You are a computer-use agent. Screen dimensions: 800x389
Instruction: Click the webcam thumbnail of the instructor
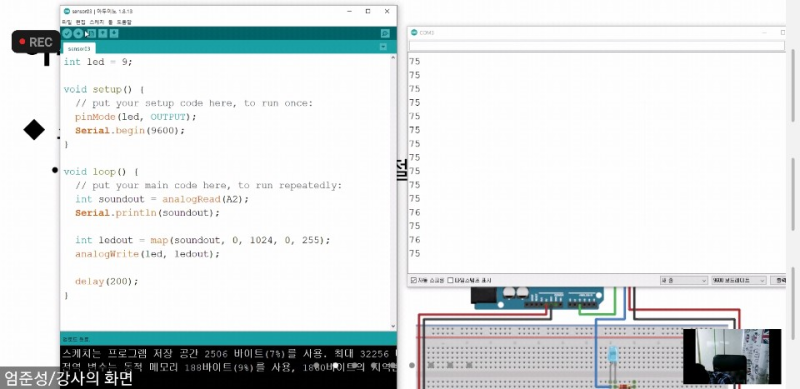pyautogui.click(x=732, y=356)
